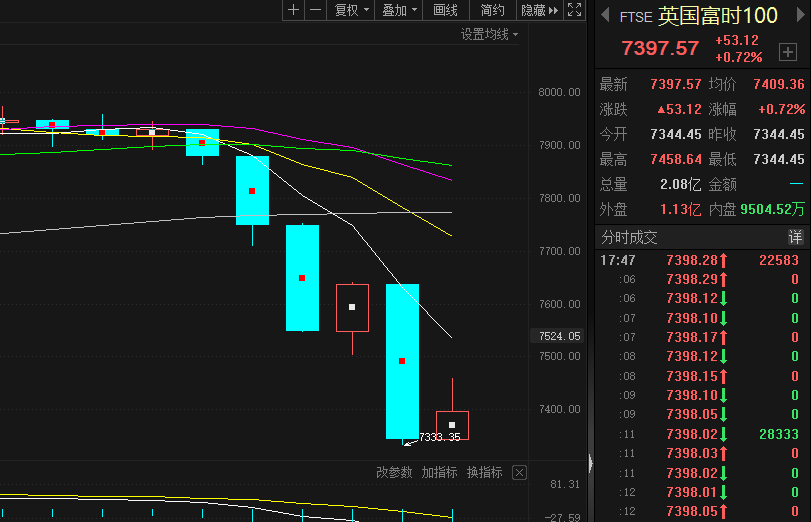The height and width of the screenshot is (522, 811).
Task: Click the 7524.05 price axis marker
Action: [x=559, y=336]
